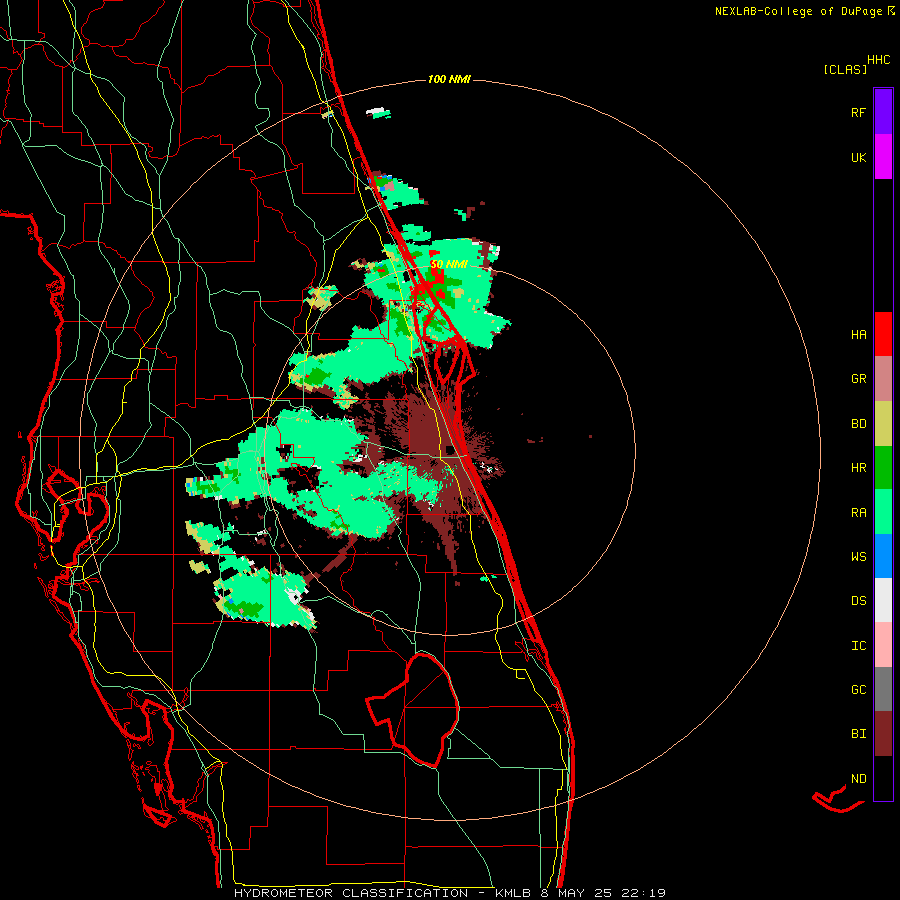This screenshot has height=900, width=900.
Task: Click the GR legend label
Action: [859, 379]
